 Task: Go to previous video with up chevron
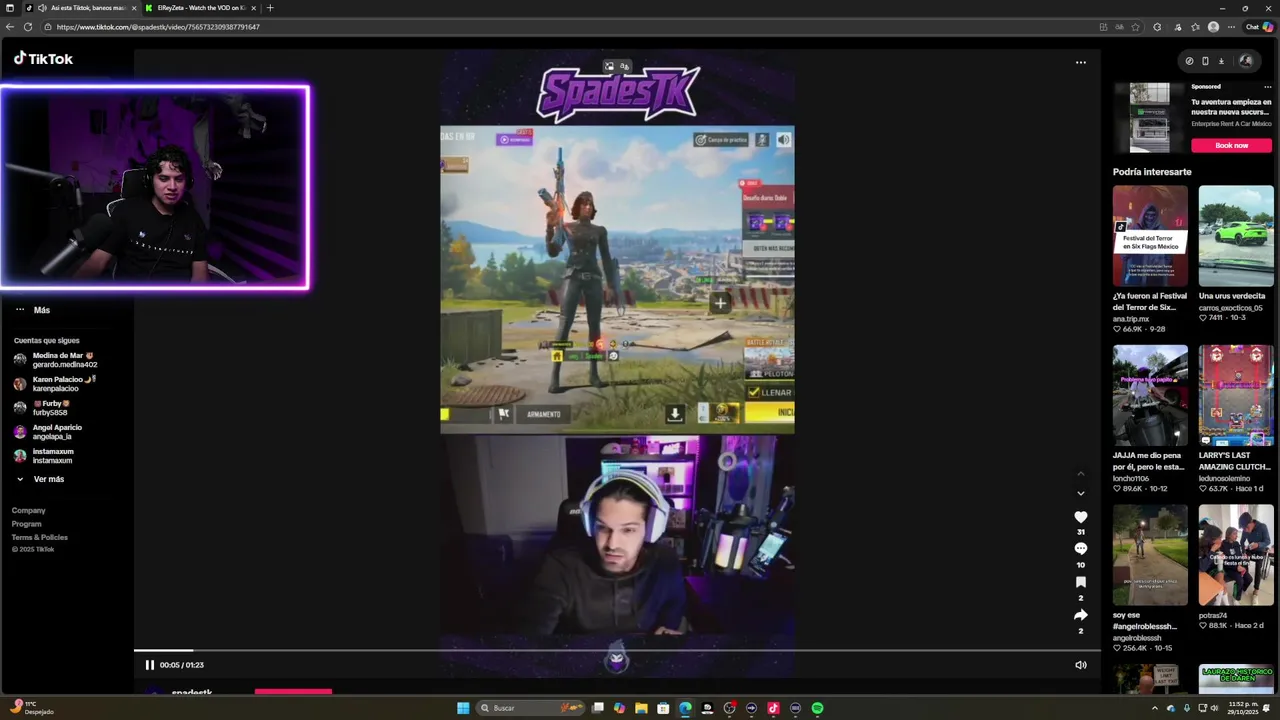pyautogui.click(x=1080, y=474)
